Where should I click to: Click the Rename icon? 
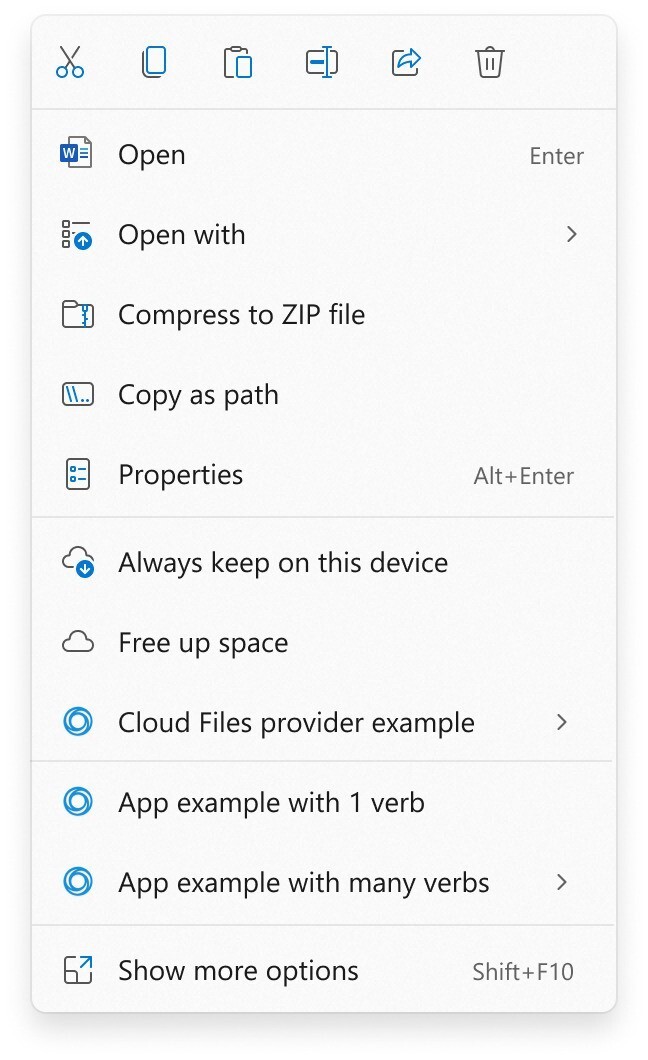pyautogui.click(x=322, y=63)
